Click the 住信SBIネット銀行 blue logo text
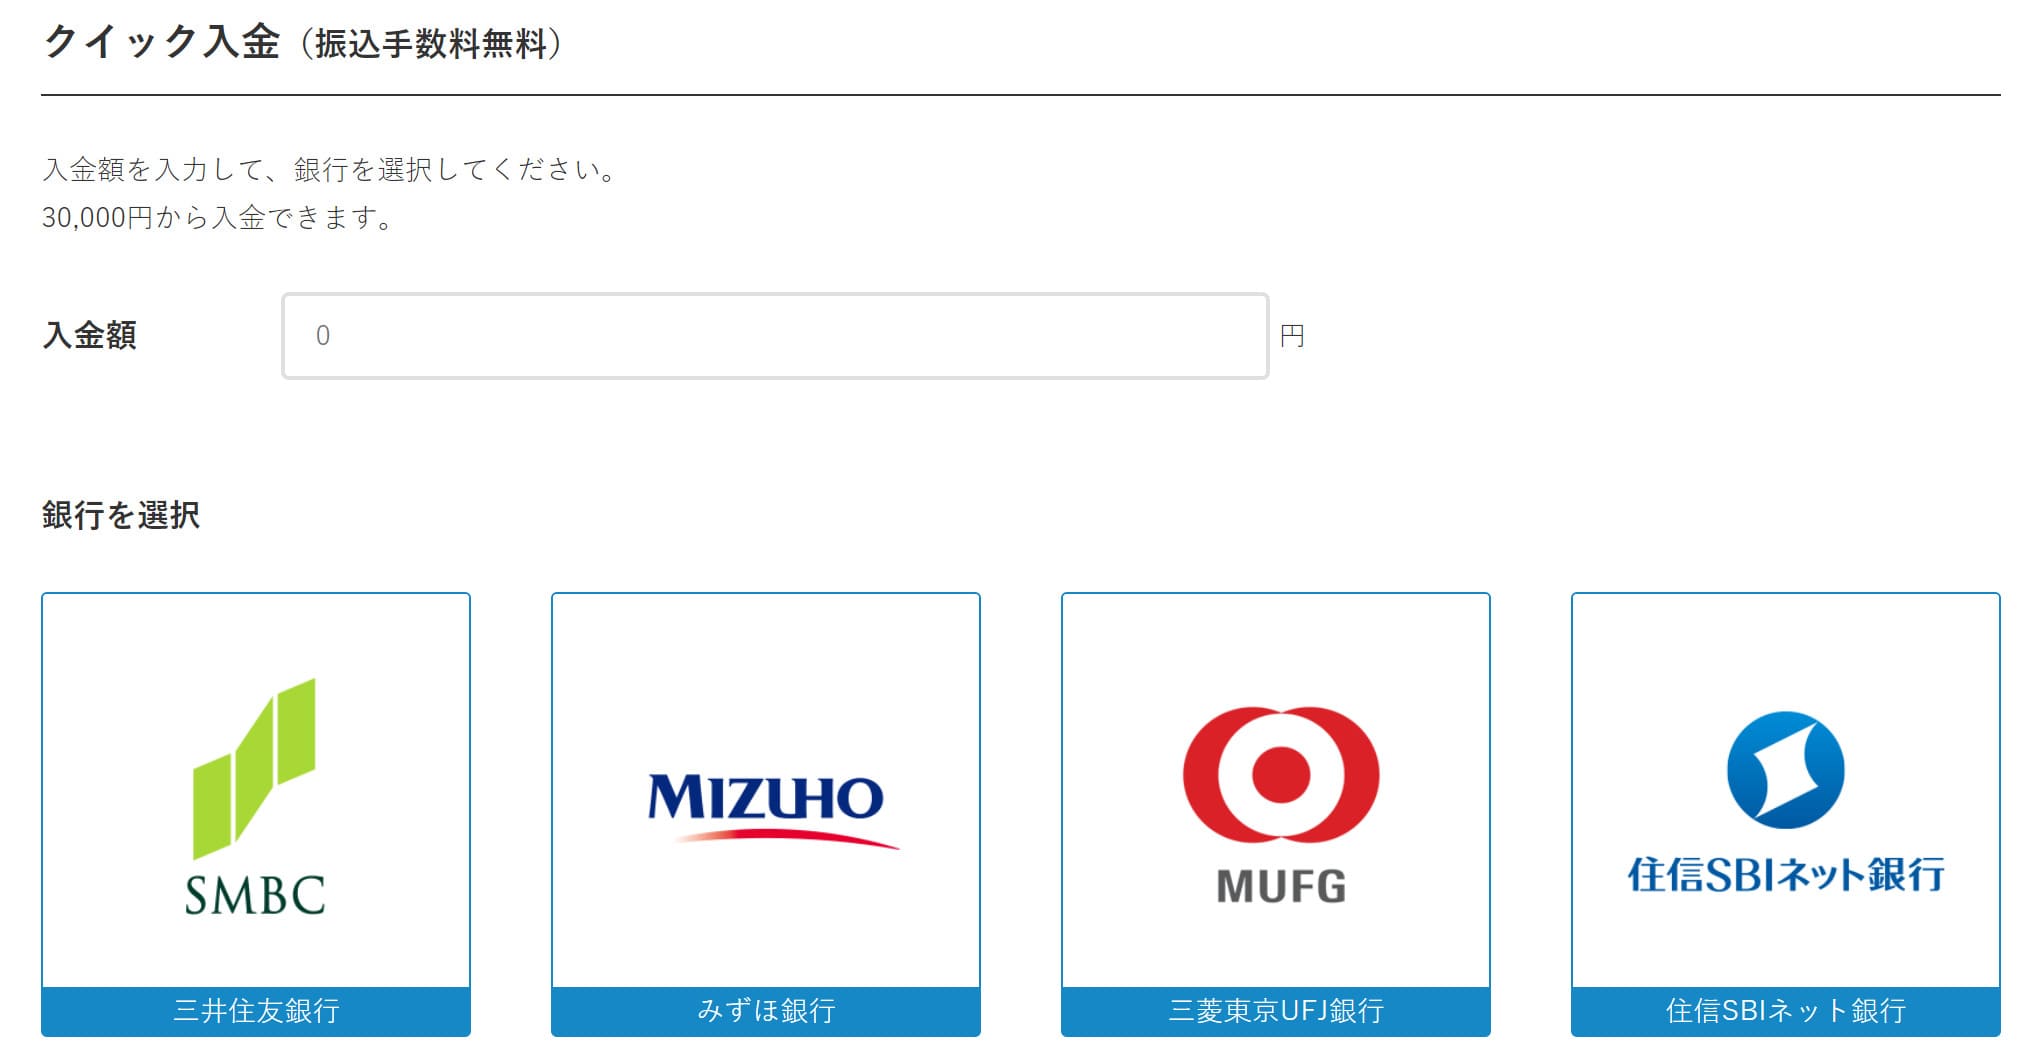Viewport: 2033px width, 1060px height. [x=1785, y=875]
